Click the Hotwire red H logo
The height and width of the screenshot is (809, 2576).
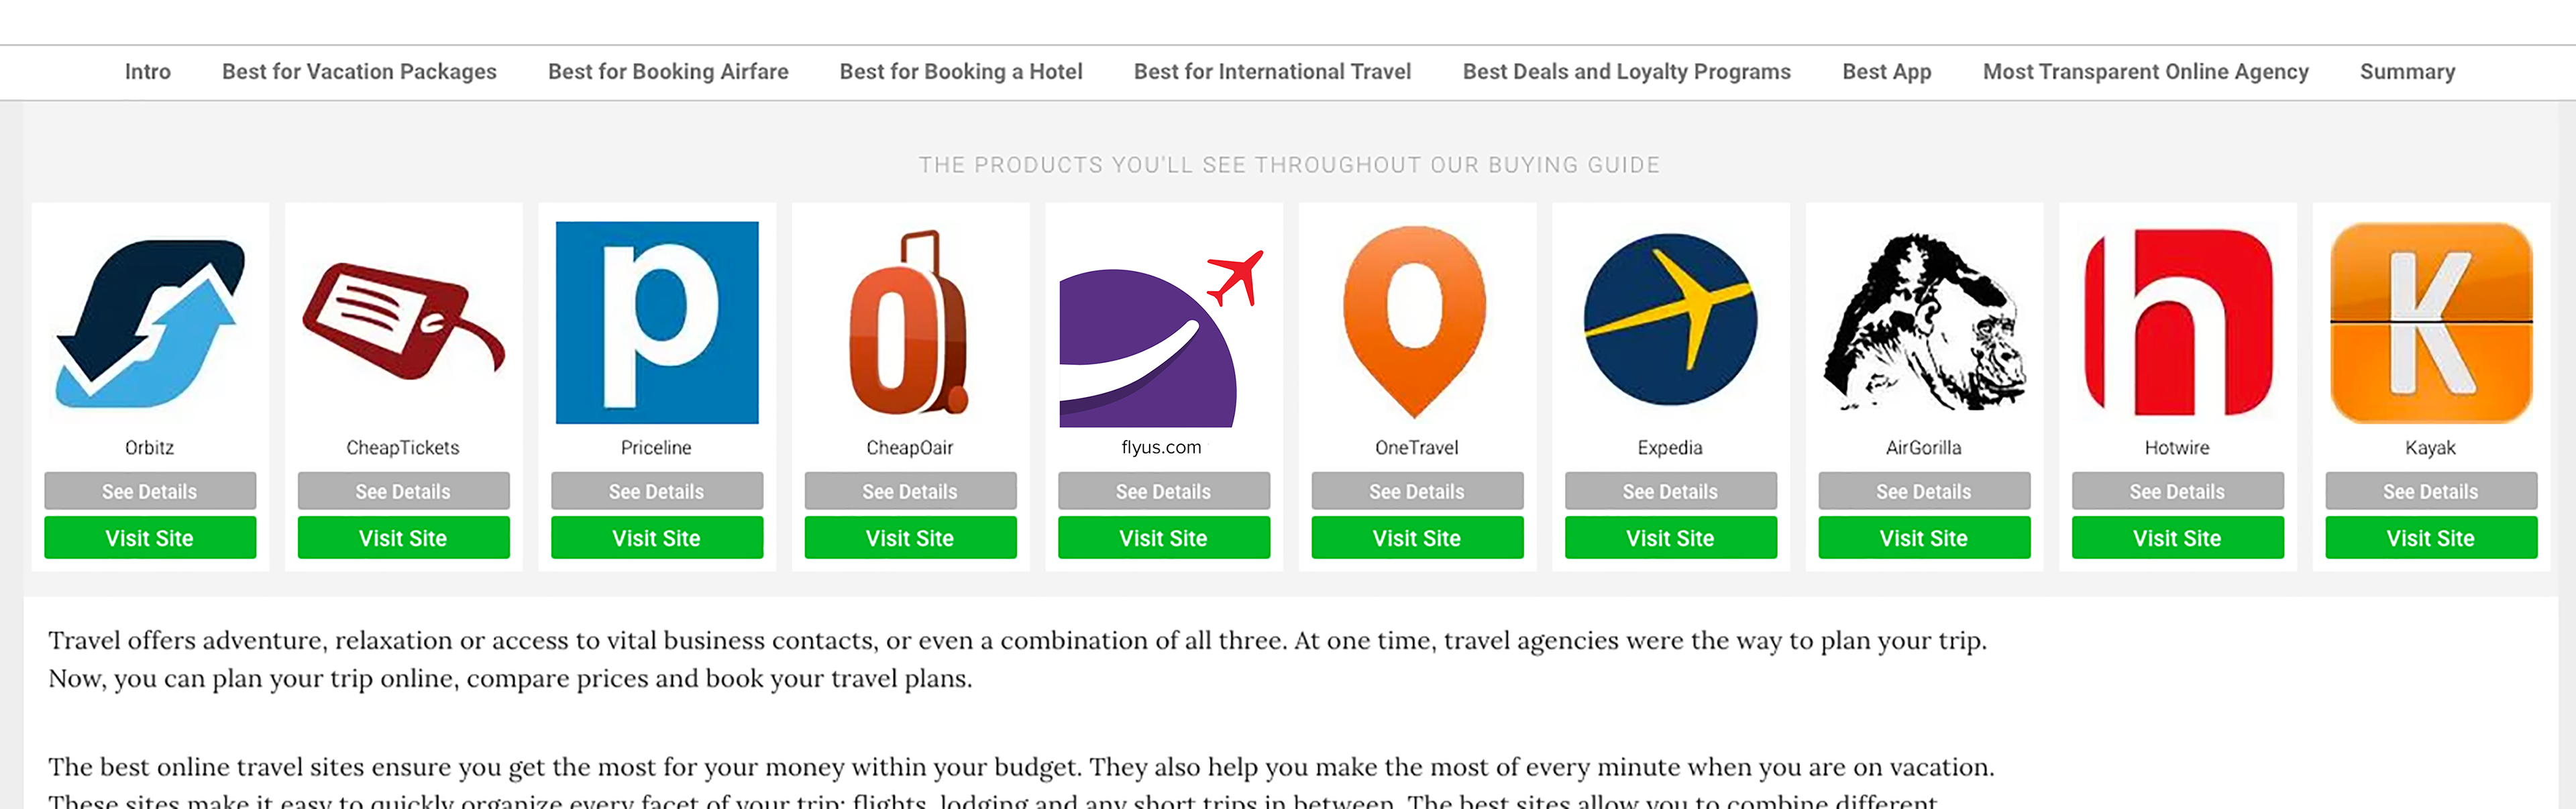tap(2178, 322)
